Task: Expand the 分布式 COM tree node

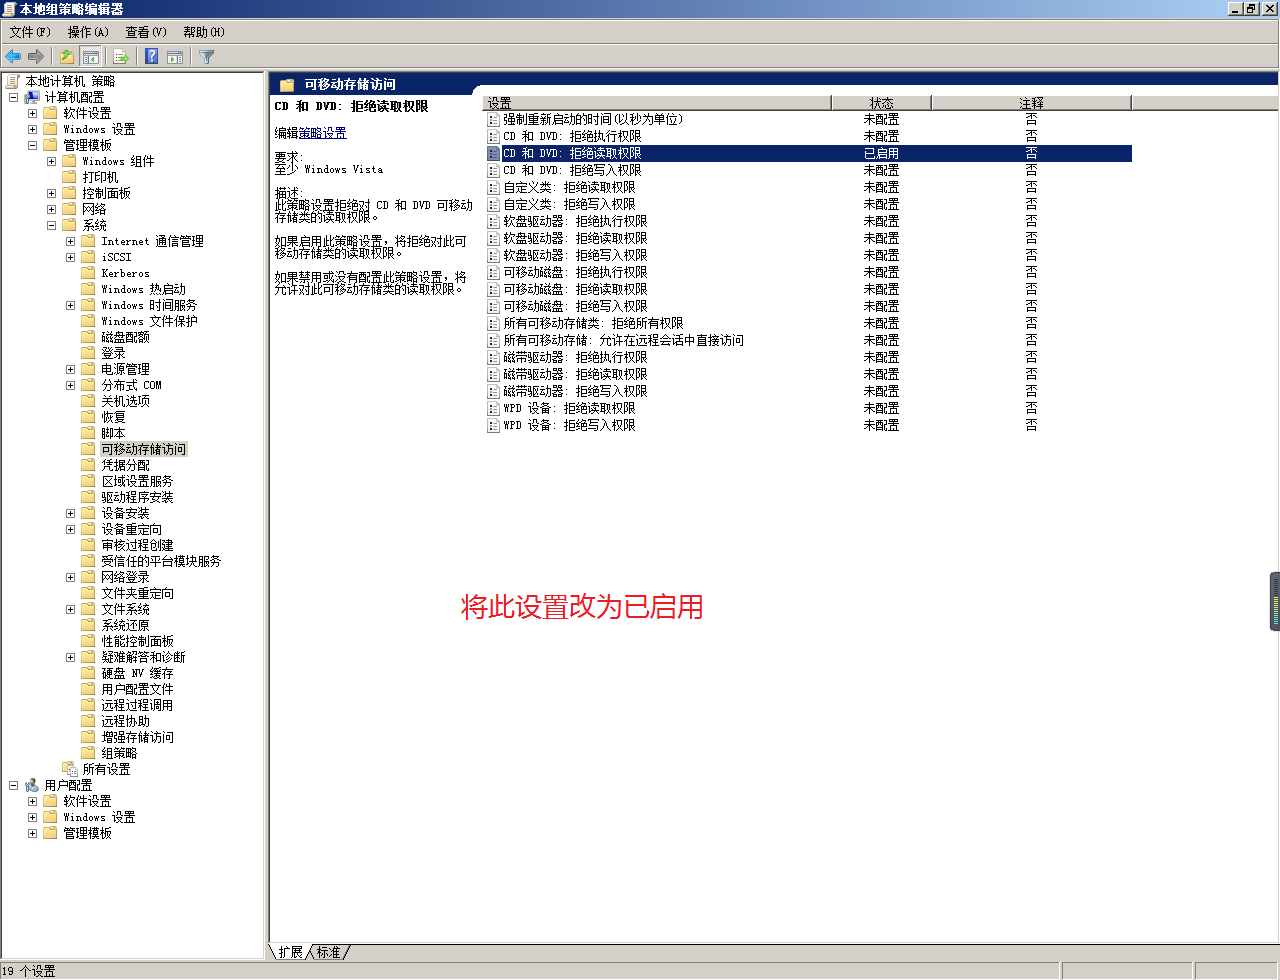Action: [70, 385]
